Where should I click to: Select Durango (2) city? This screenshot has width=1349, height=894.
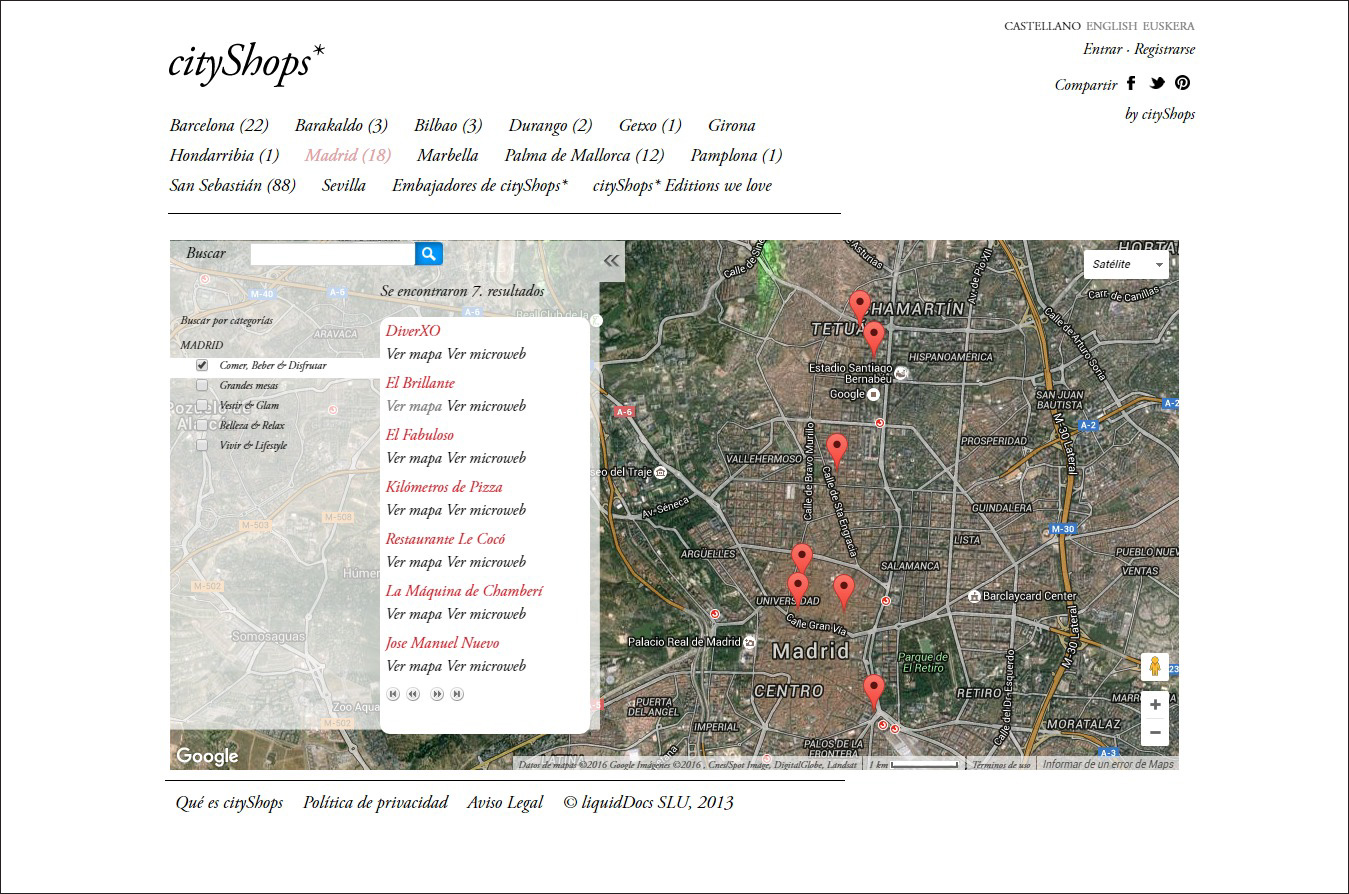[x=550, y=125]
